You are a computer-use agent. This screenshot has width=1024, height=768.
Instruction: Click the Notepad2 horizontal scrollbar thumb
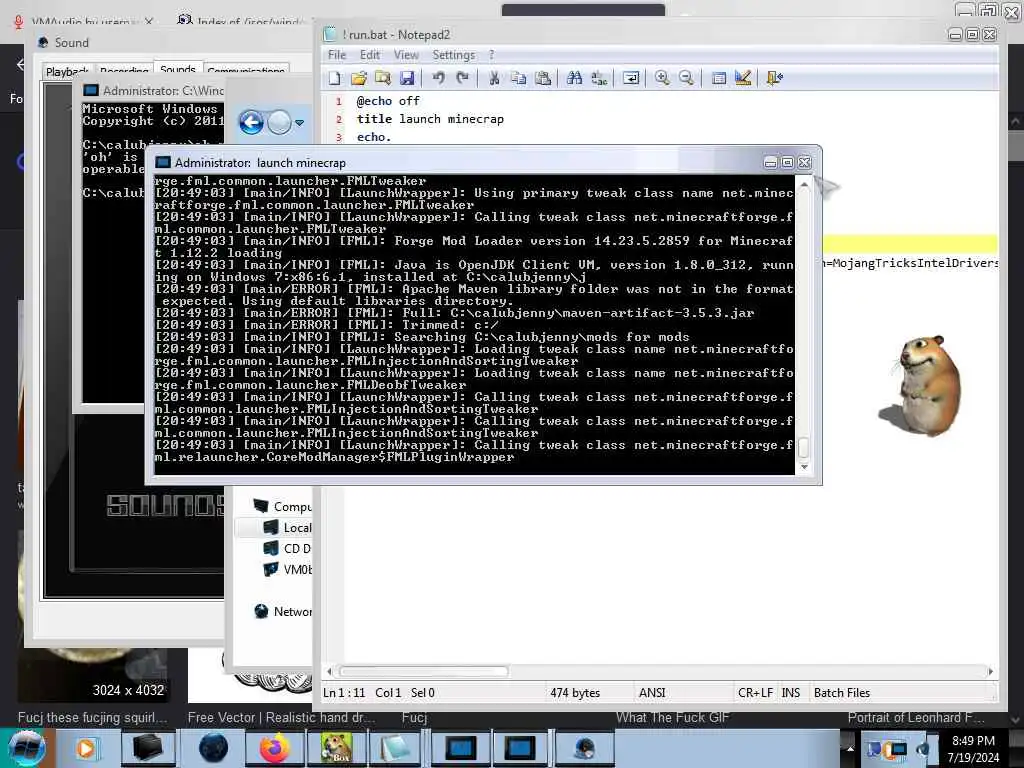coord(423,671)
